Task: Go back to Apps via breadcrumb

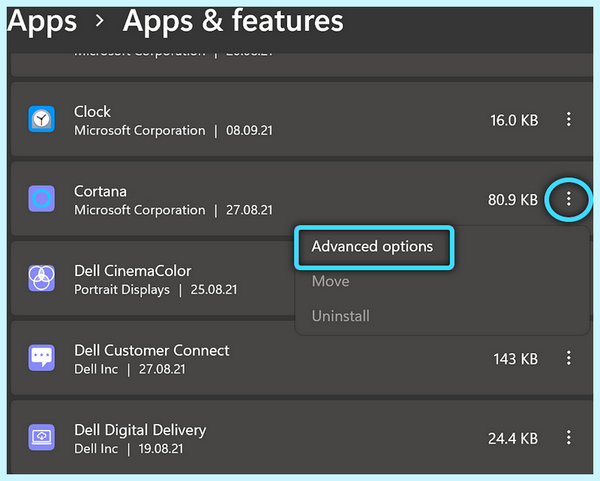Action: (x=42, y=21)
